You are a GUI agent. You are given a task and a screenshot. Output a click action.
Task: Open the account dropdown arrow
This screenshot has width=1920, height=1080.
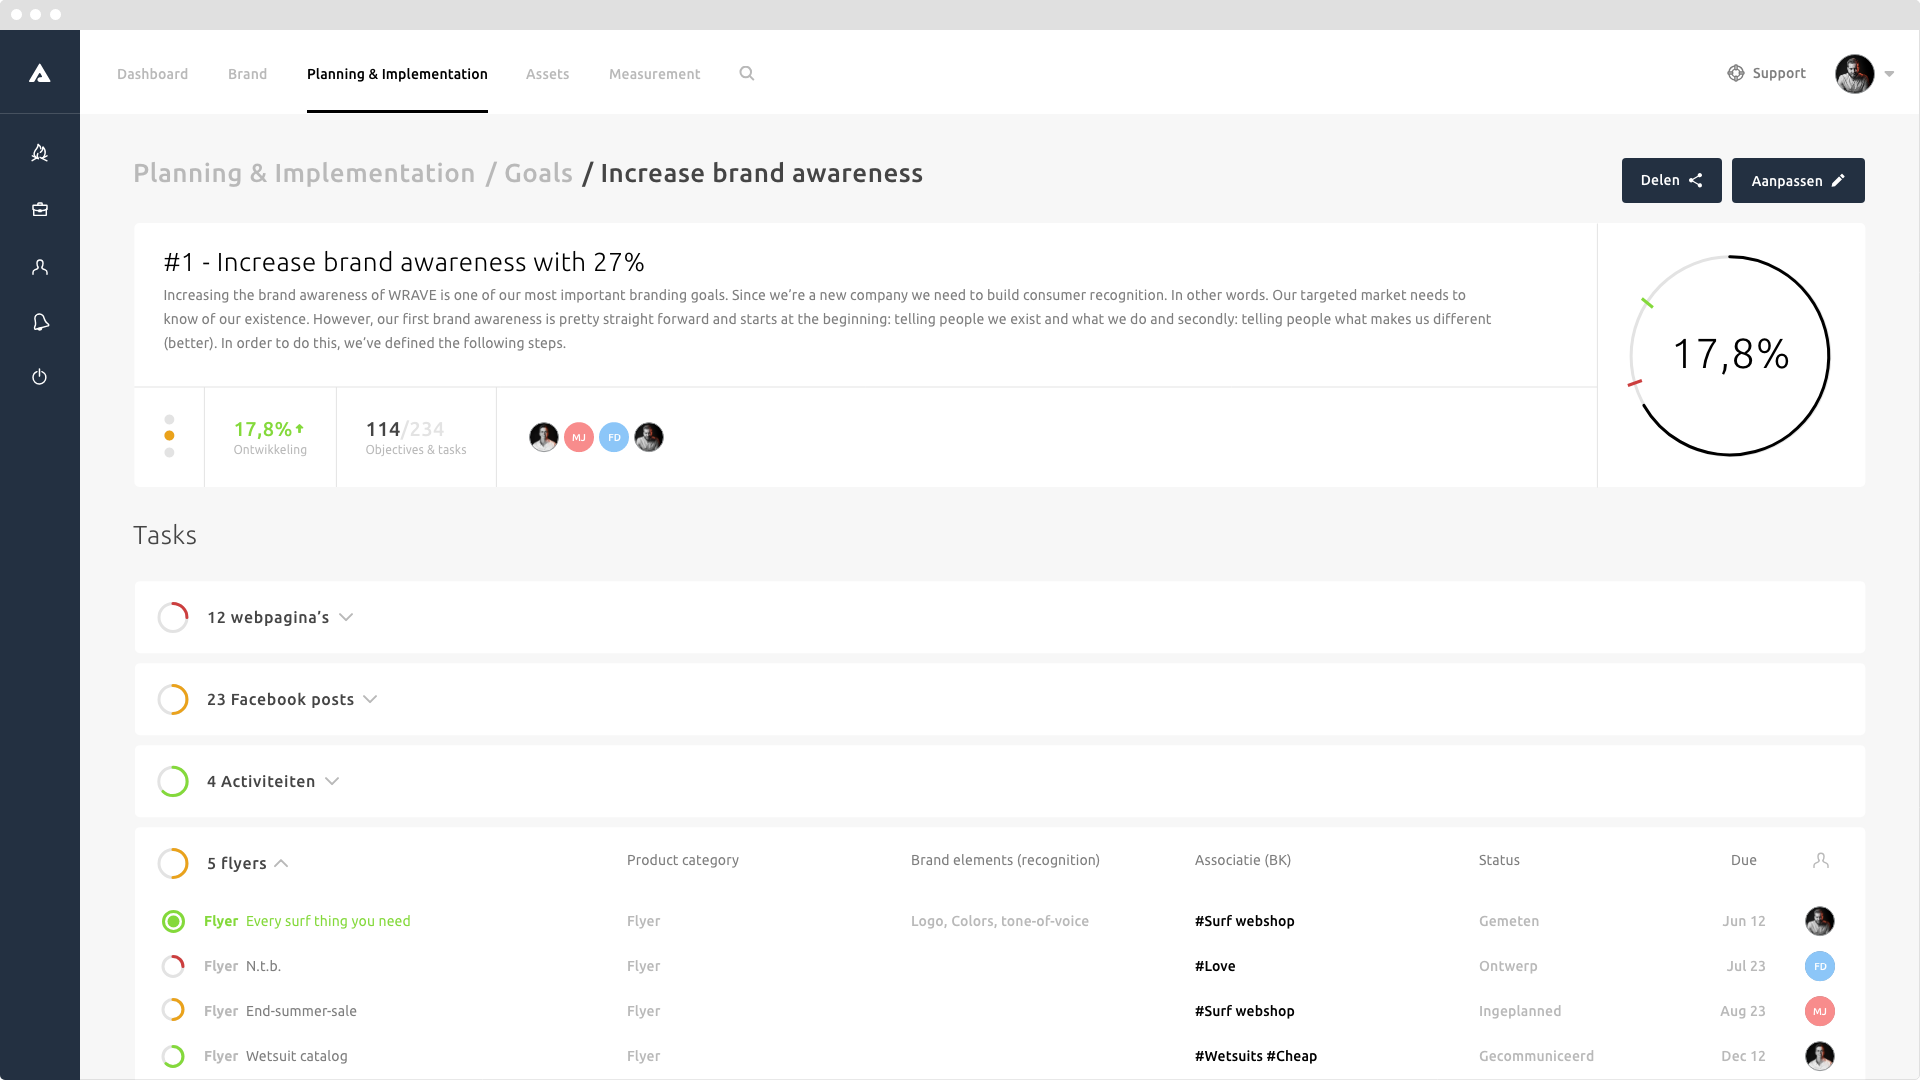pyautogui.click(x=1889, y=74)
